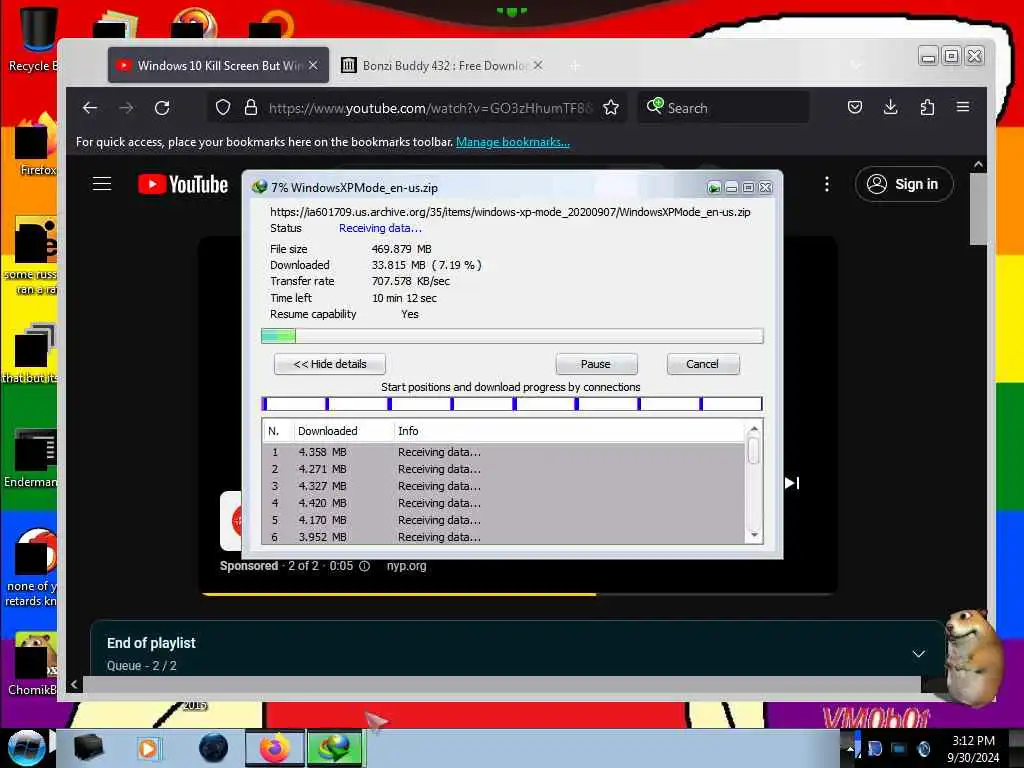Click the main download progress bar
The height and width of the screenshot is (768, 1024).
point(512,336)
